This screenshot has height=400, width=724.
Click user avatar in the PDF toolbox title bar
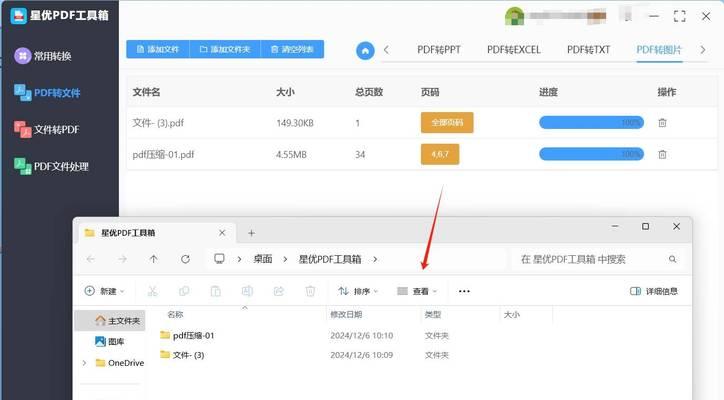tap(514, 16)
